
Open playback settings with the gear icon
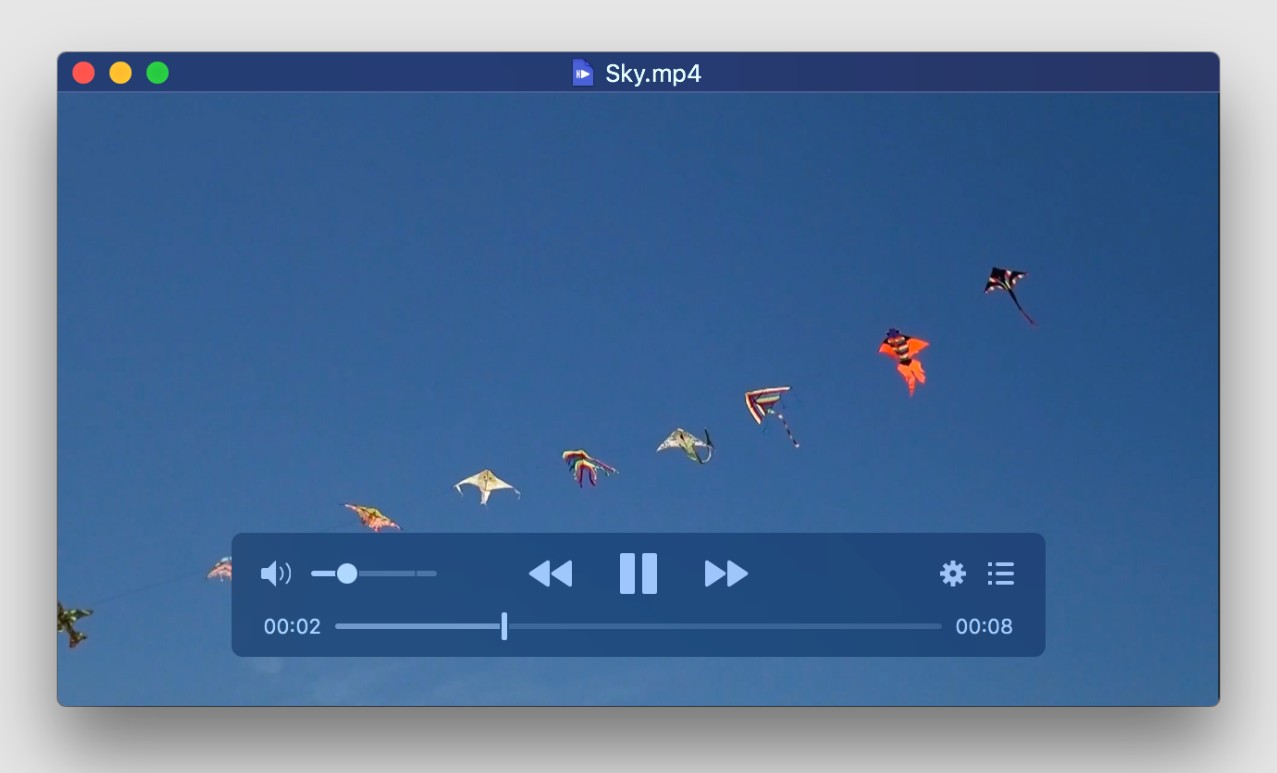[x=954, y=573]
